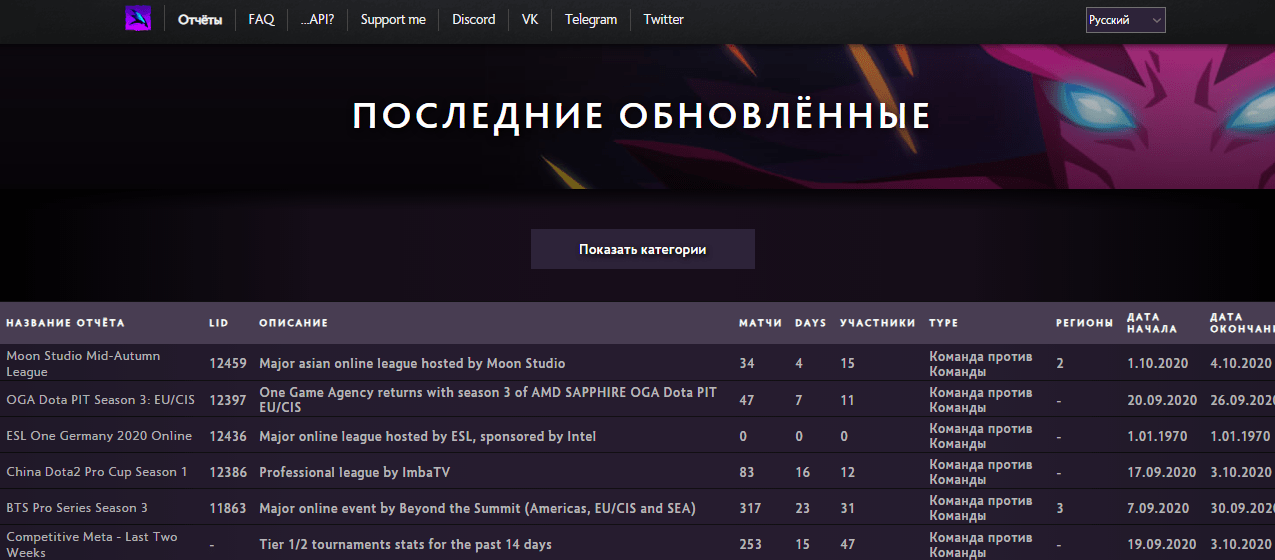1275x560 pixels.
Task: Click description 'Major online league hosted by ESL'
Action: pos(428,436)
